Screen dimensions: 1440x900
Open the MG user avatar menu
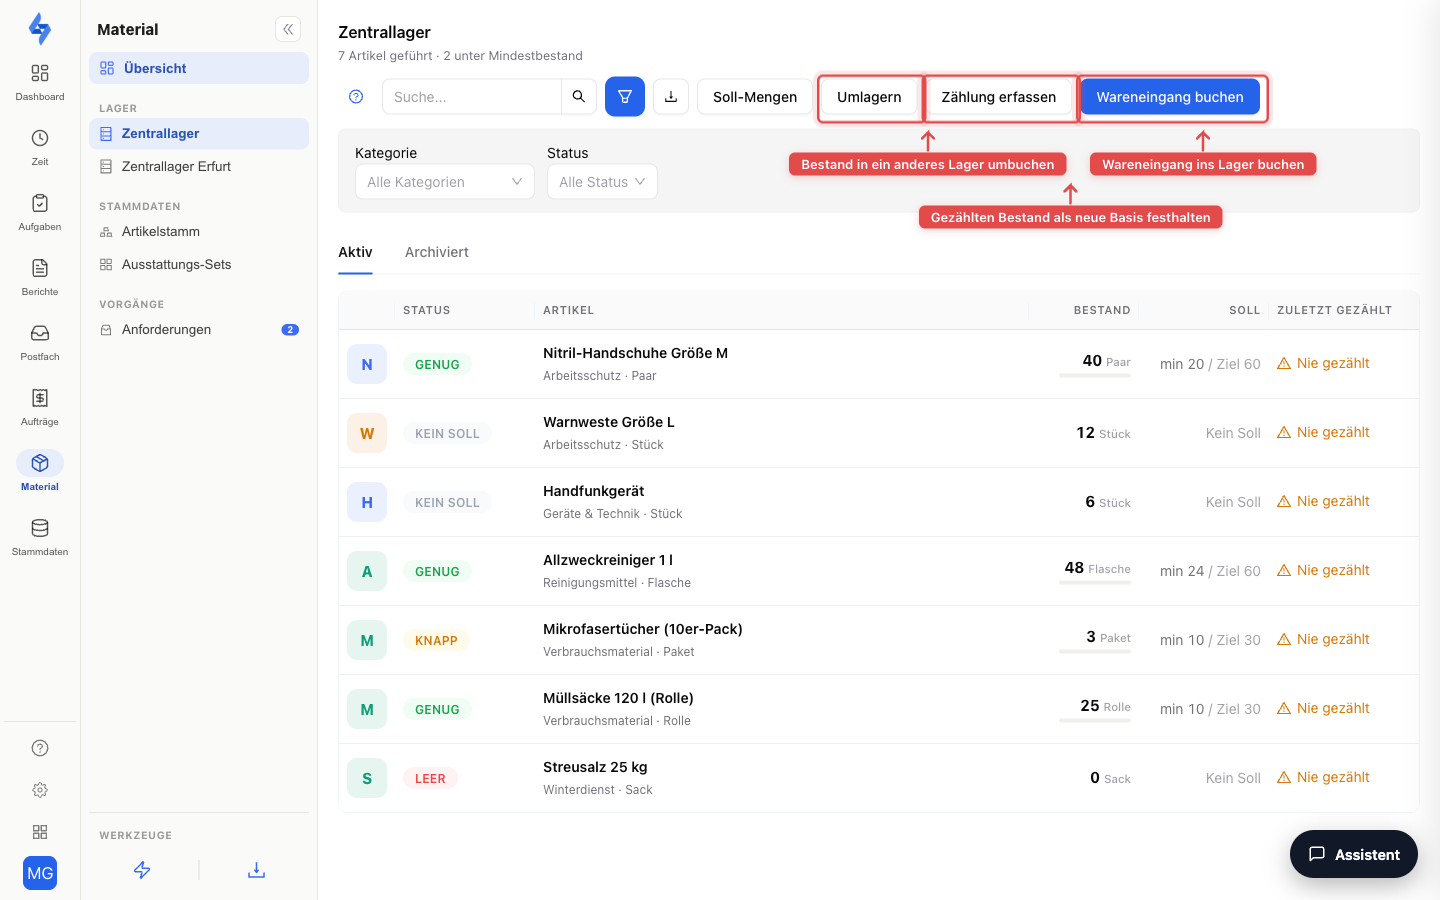40,873
